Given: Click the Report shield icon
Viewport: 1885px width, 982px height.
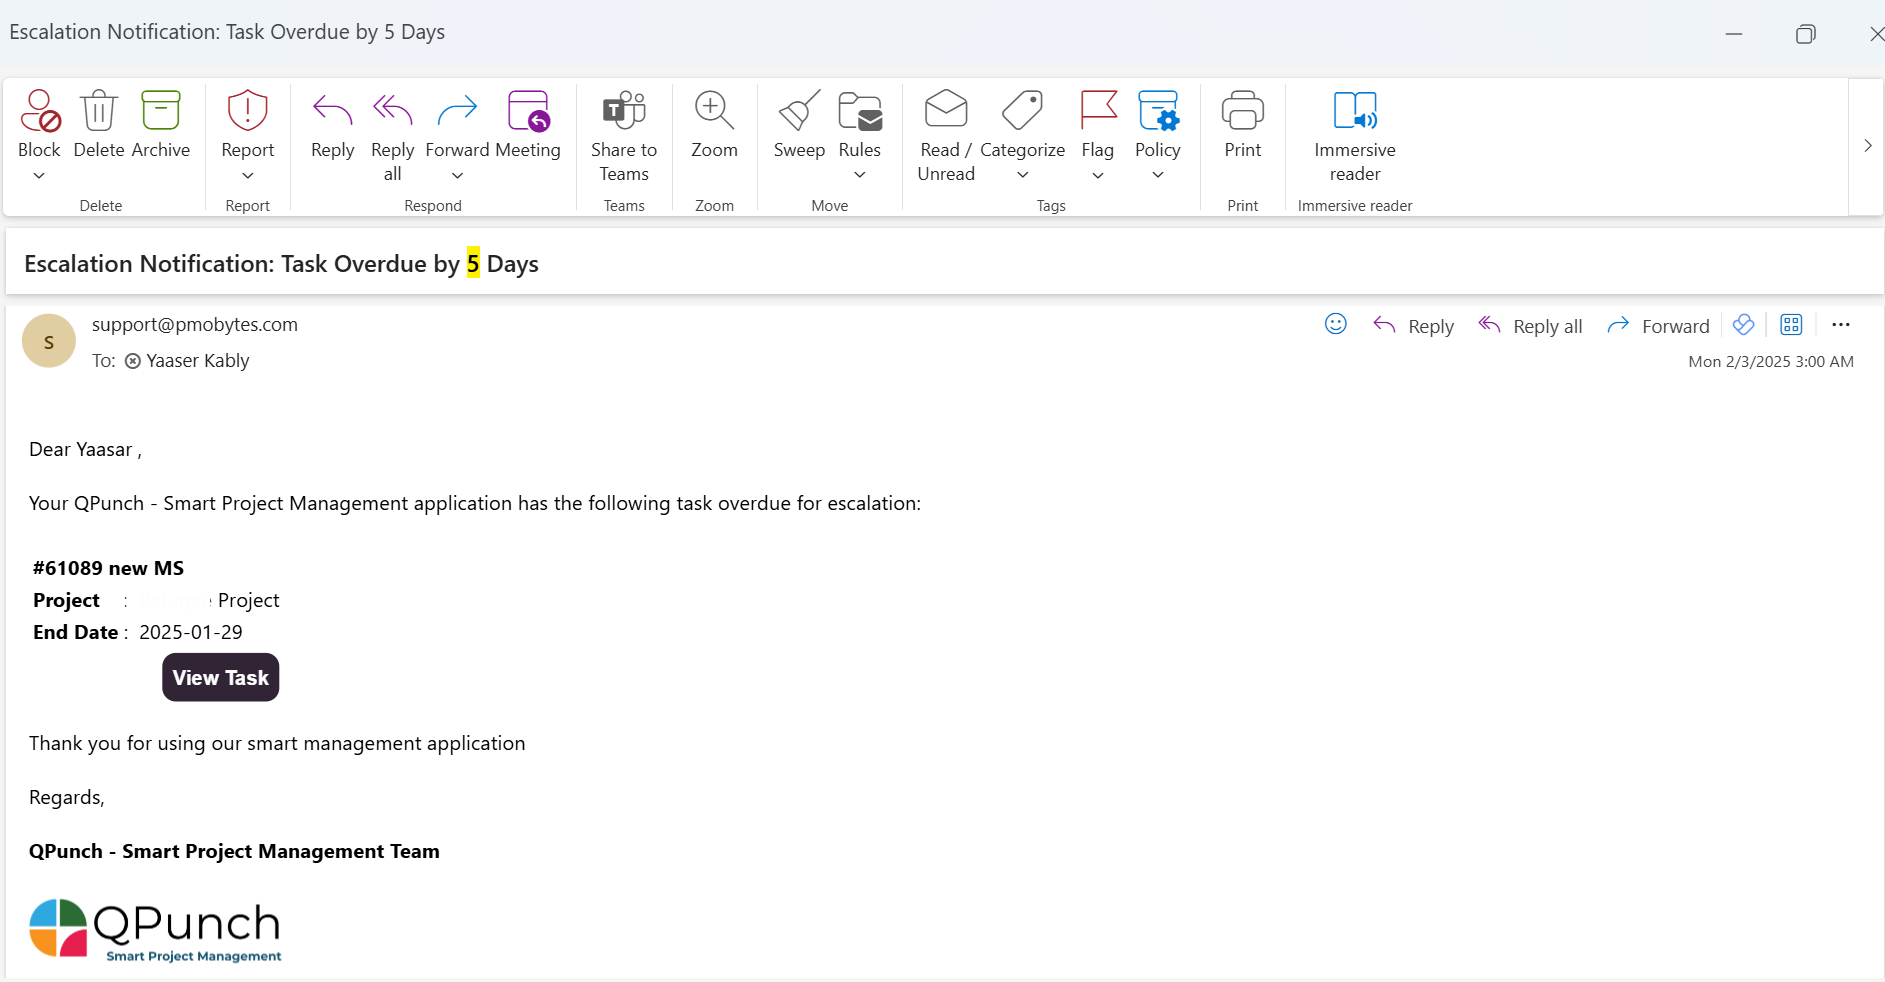Looking at the screenshot, I should (247, 111).
